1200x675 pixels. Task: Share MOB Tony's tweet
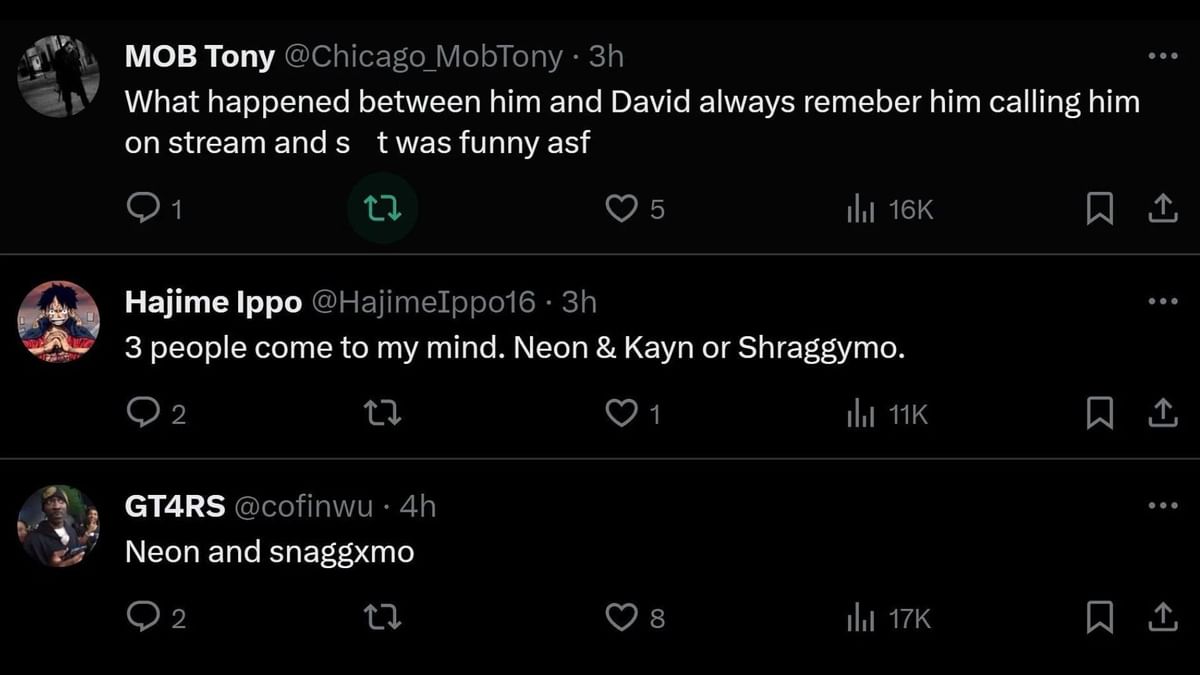tap(1161, 209)
